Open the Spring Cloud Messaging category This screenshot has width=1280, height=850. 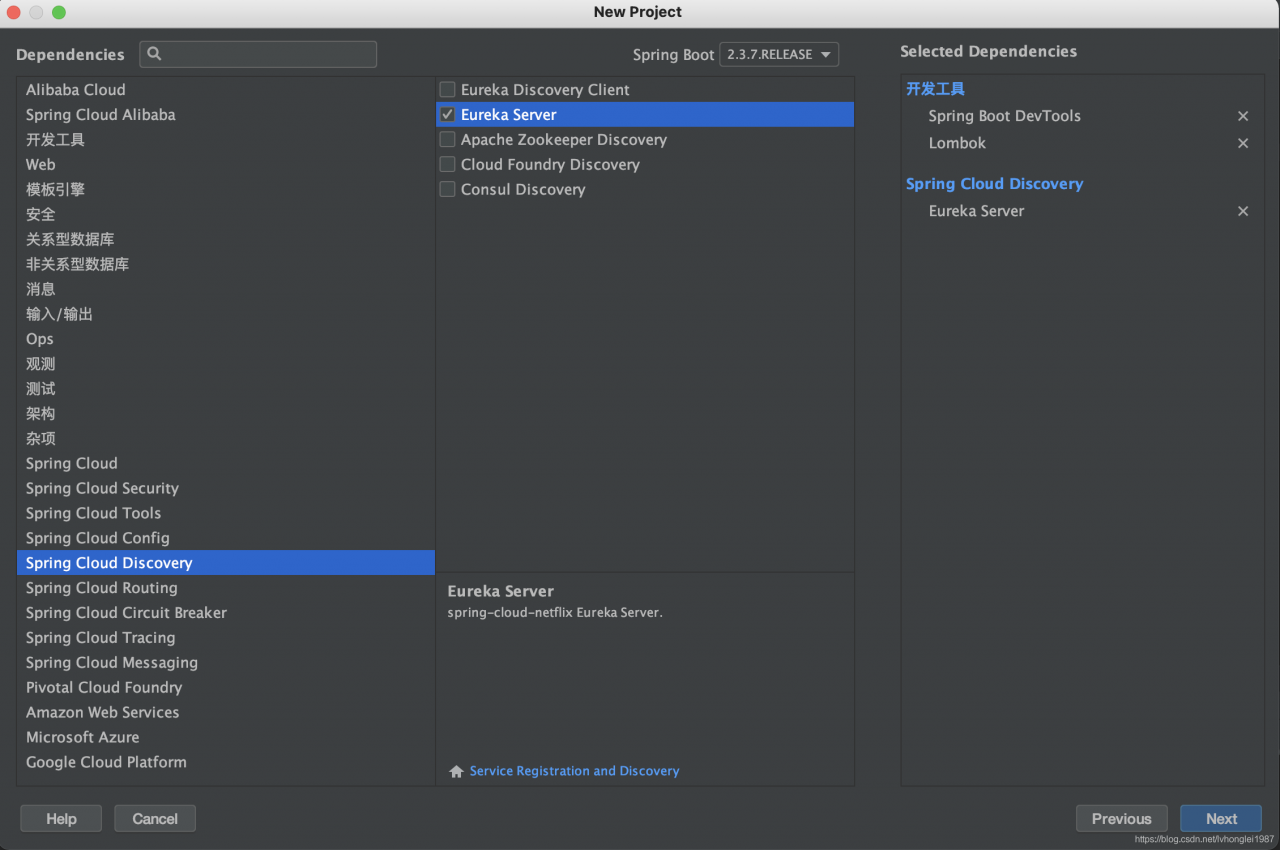[x=226, y=663]
